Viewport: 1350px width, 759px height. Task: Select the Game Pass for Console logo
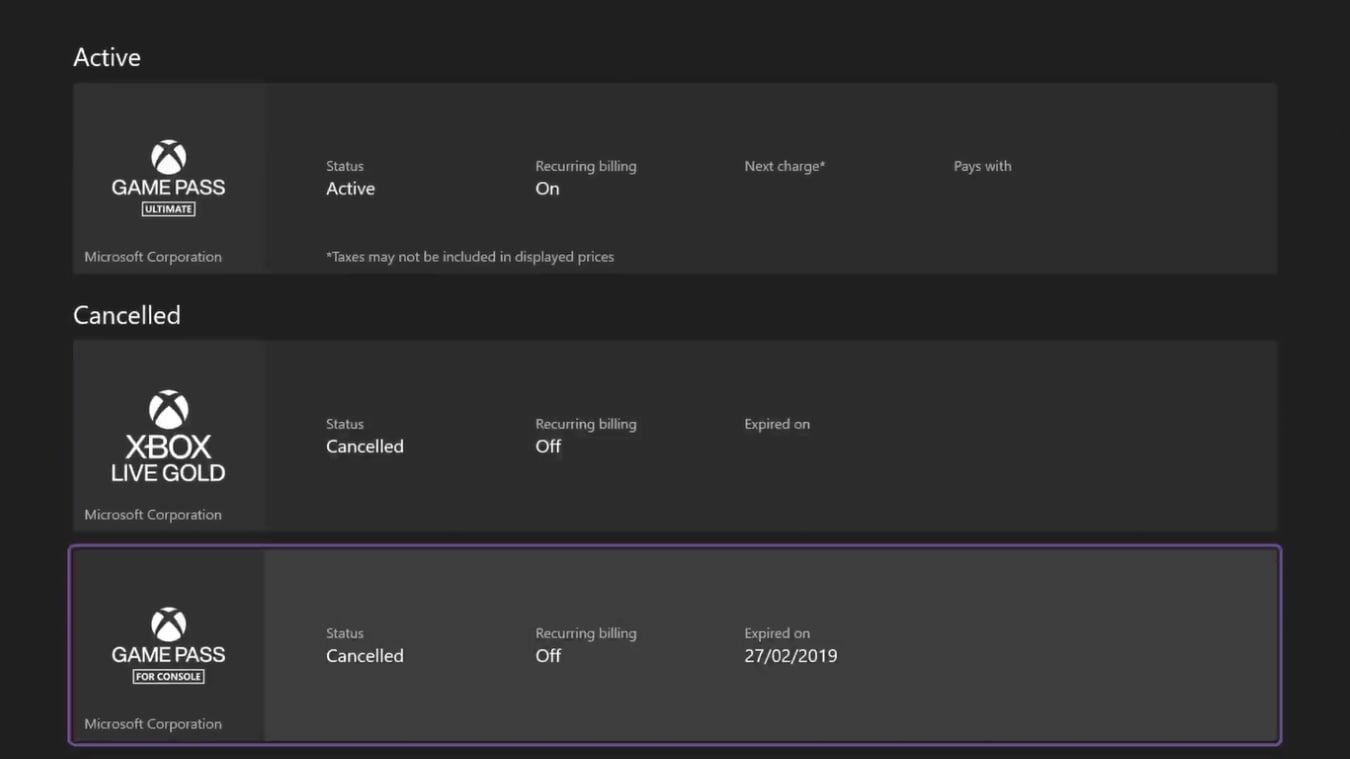[168, 646]
